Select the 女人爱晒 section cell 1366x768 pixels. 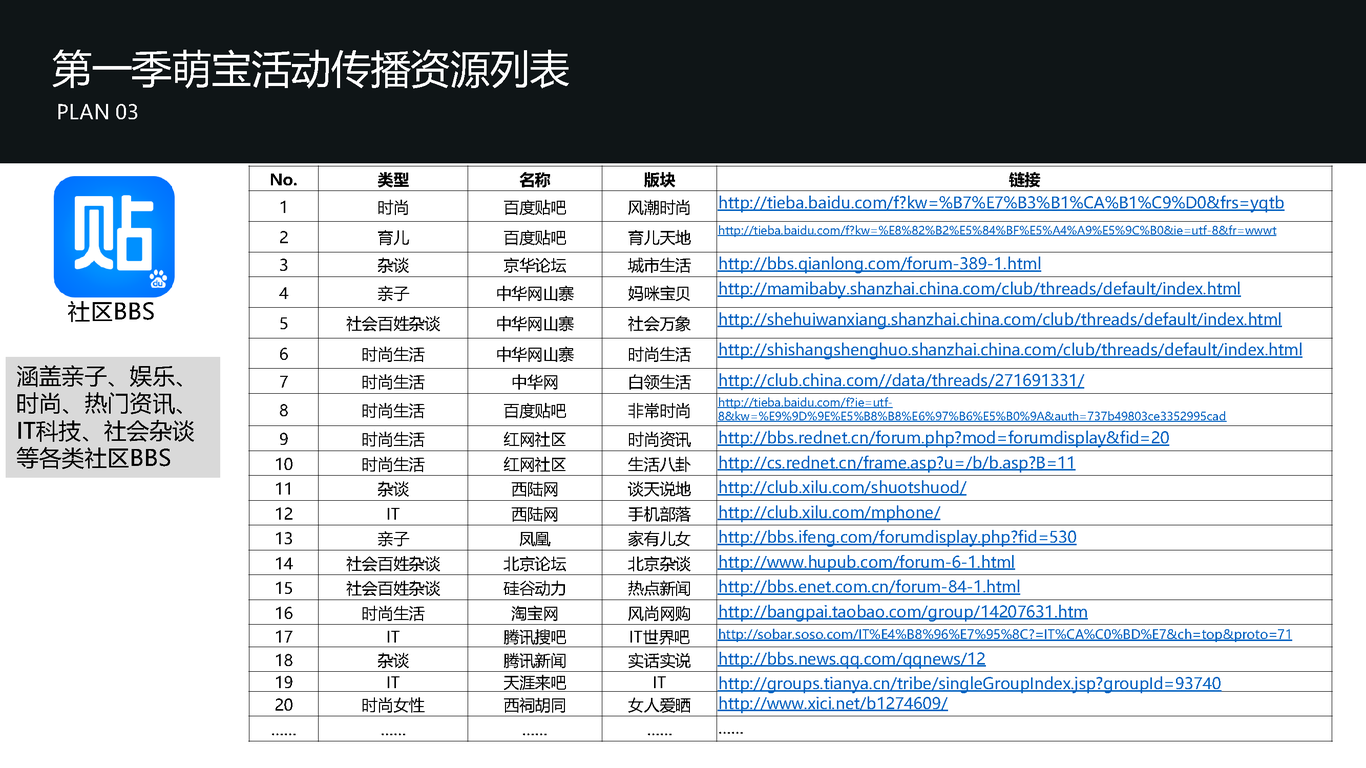coord(659,705)
